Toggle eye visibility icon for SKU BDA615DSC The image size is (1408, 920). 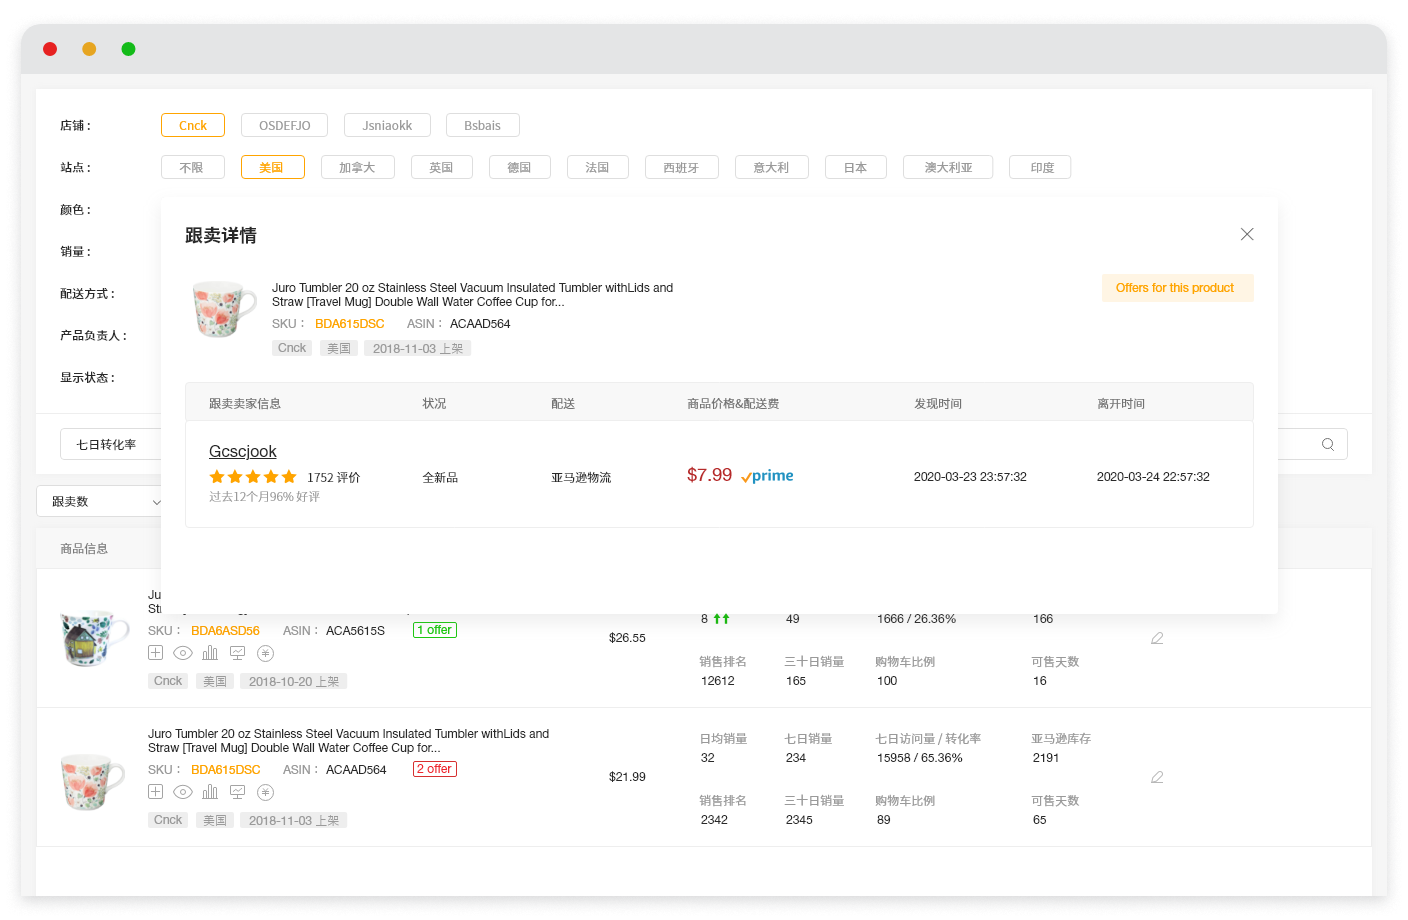[183, 792]
